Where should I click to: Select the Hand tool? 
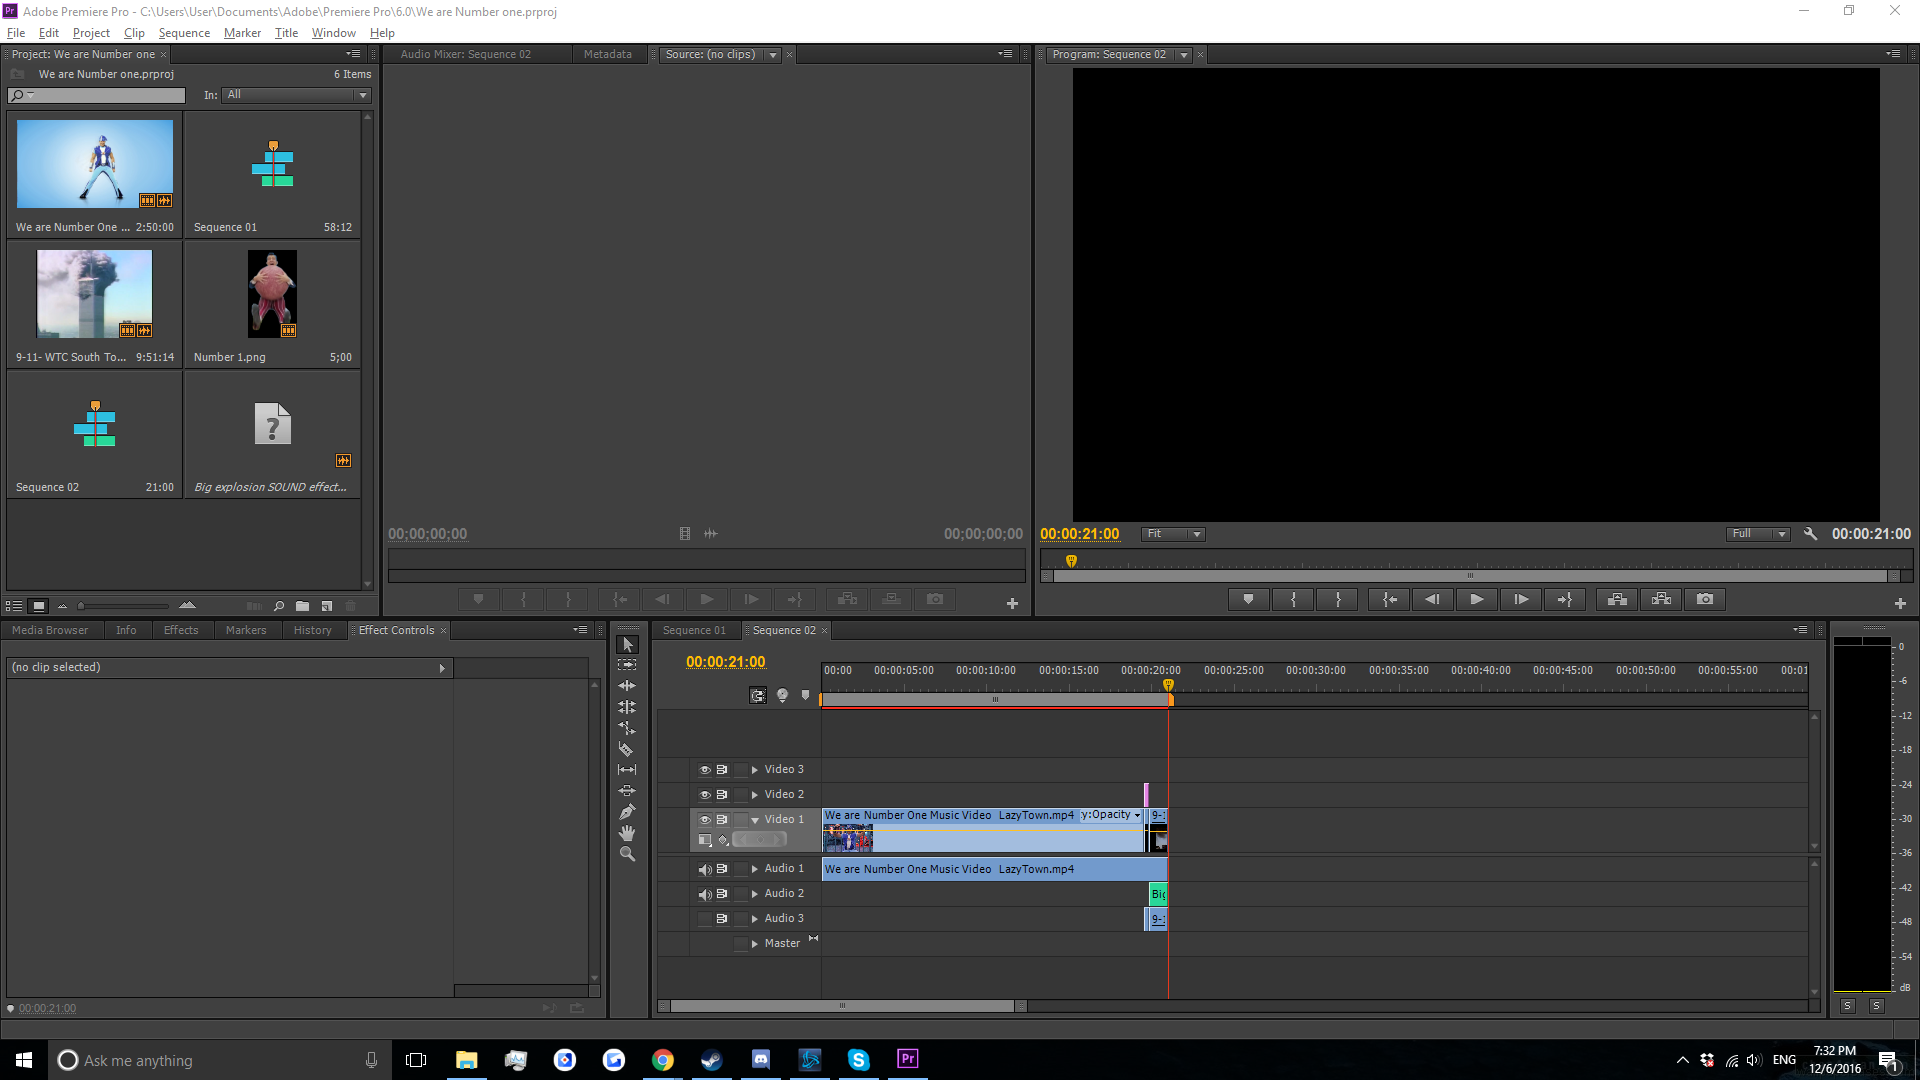tap(627, 833)
